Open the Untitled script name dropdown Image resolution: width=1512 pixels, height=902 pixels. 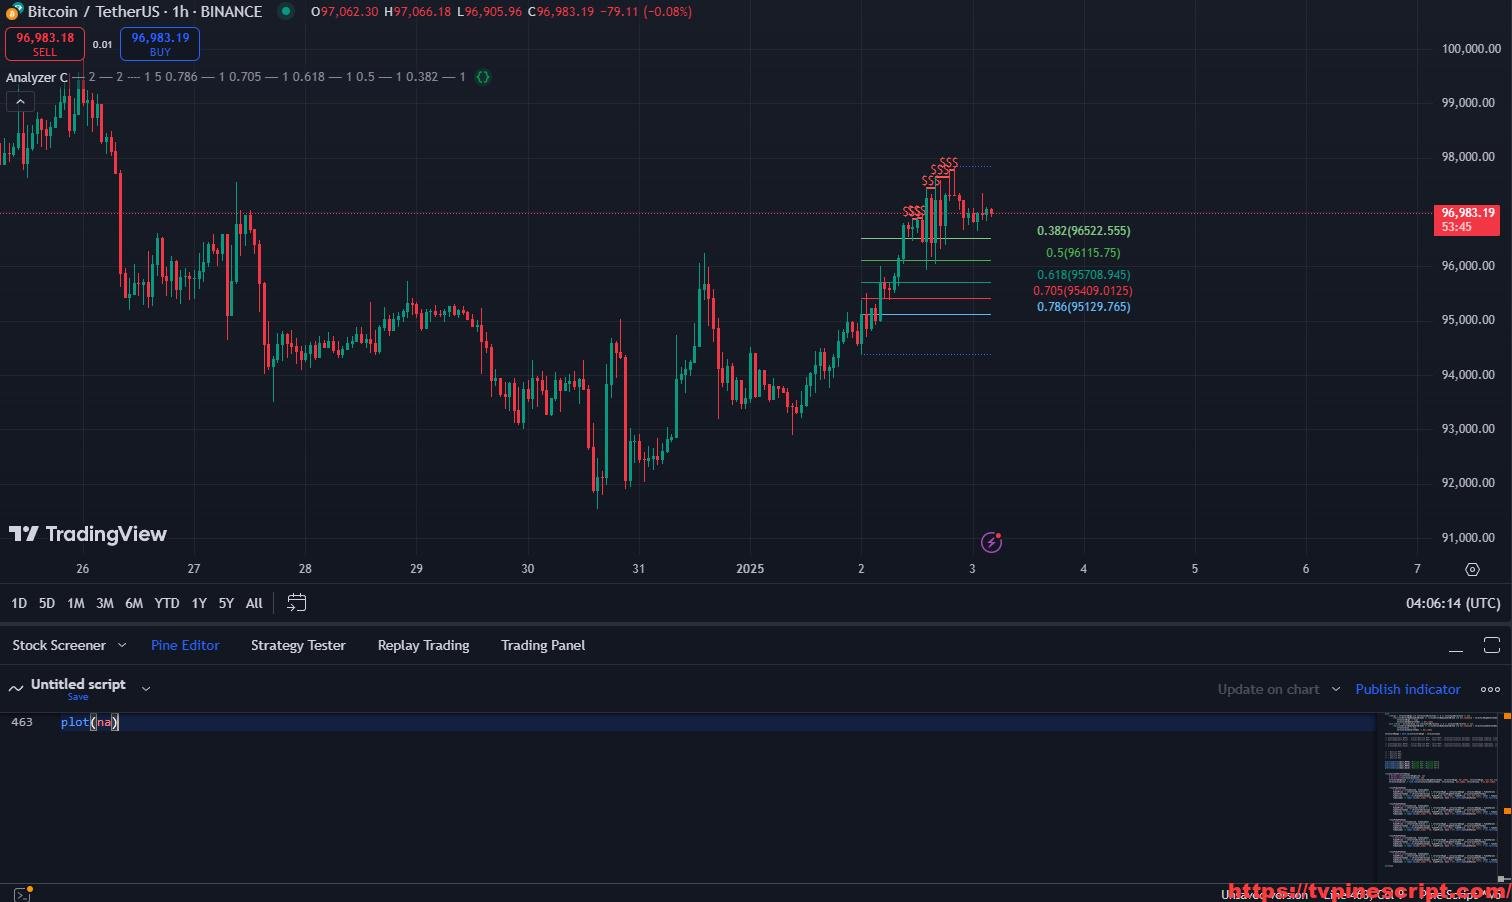(146, 688)
